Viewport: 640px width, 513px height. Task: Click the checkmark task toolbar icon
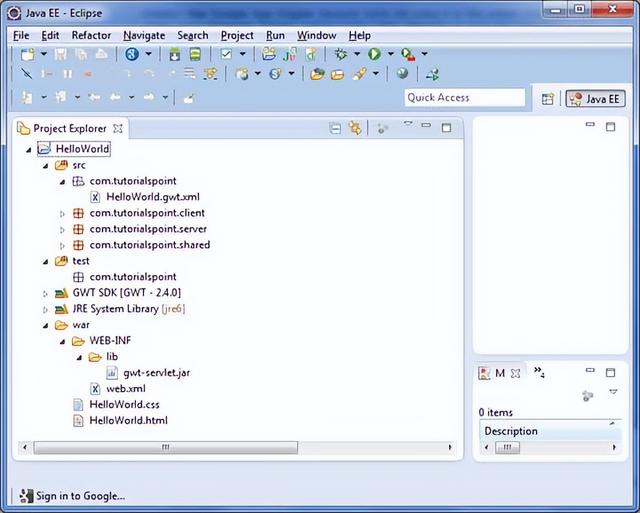[x=226, y=54]
